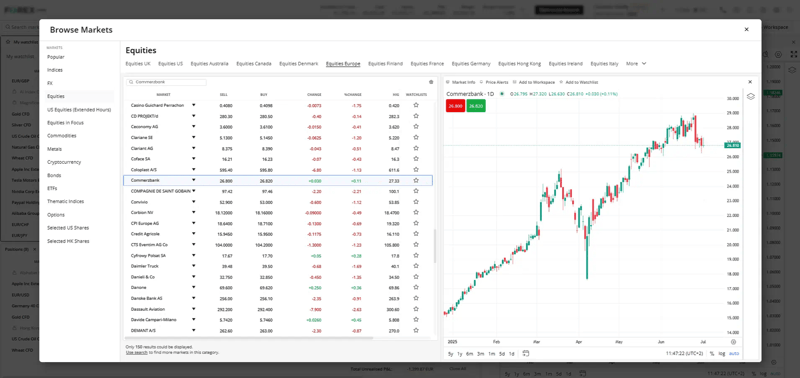This screenshot has height=378, width=800.
Task: Expand Coface SA dropdown arrow
Action: coord(193,159)
